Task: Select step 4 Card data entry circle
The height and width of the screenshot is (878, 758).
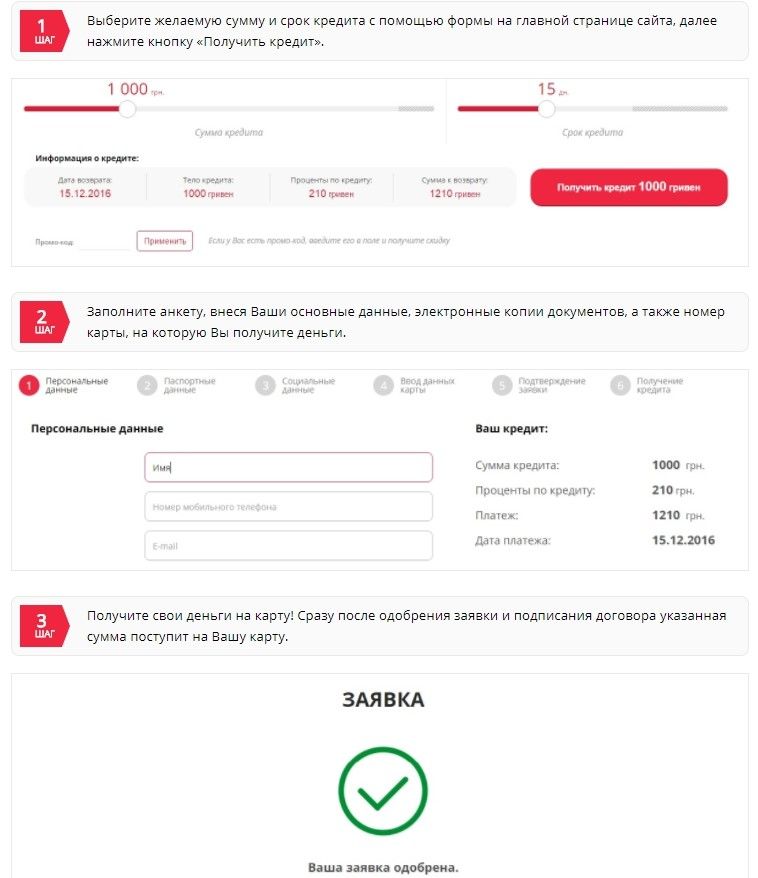Action: 383,385
